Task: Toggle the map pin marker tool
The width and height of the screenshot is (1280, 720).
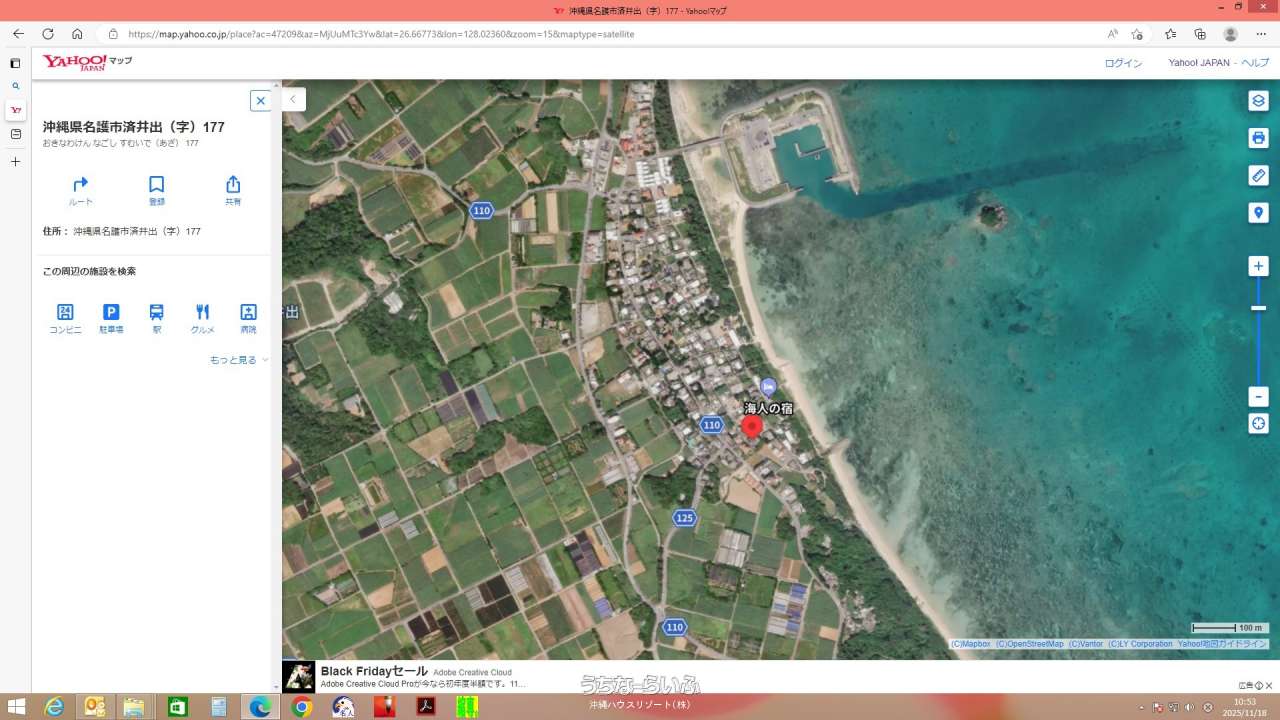Action: [1259, 213]
